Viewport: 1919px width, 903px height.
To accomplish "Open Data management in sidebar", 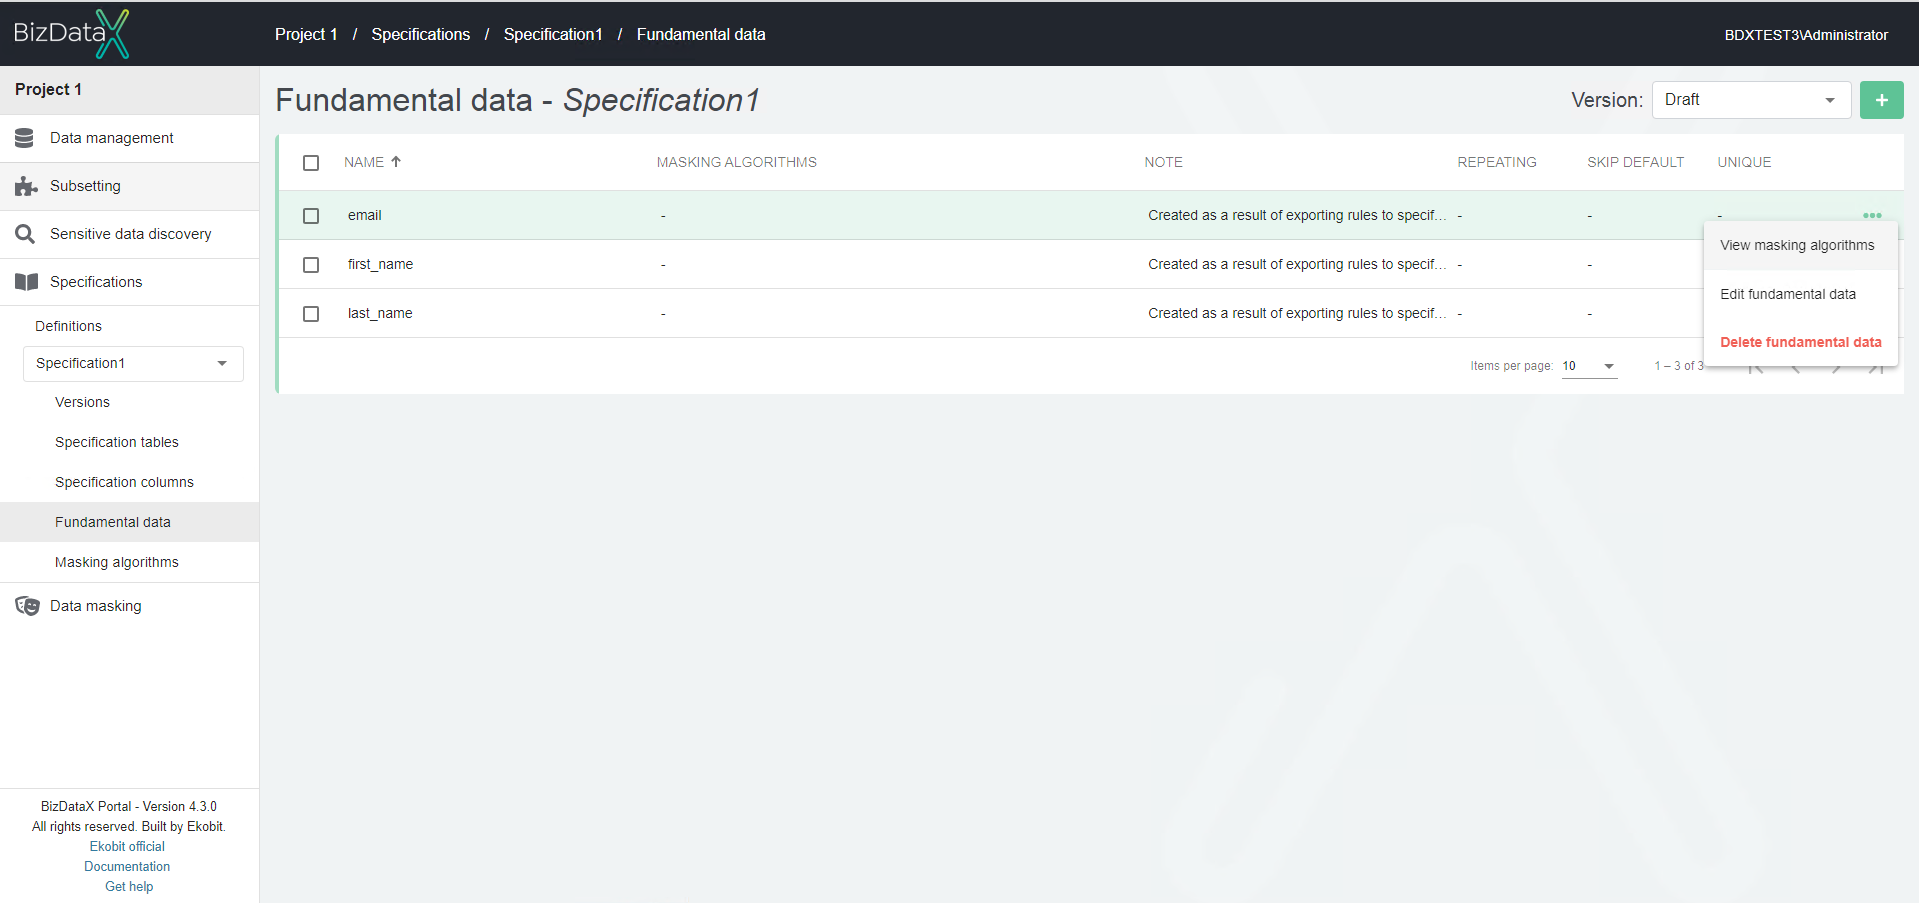I will (x=129, y=138).
